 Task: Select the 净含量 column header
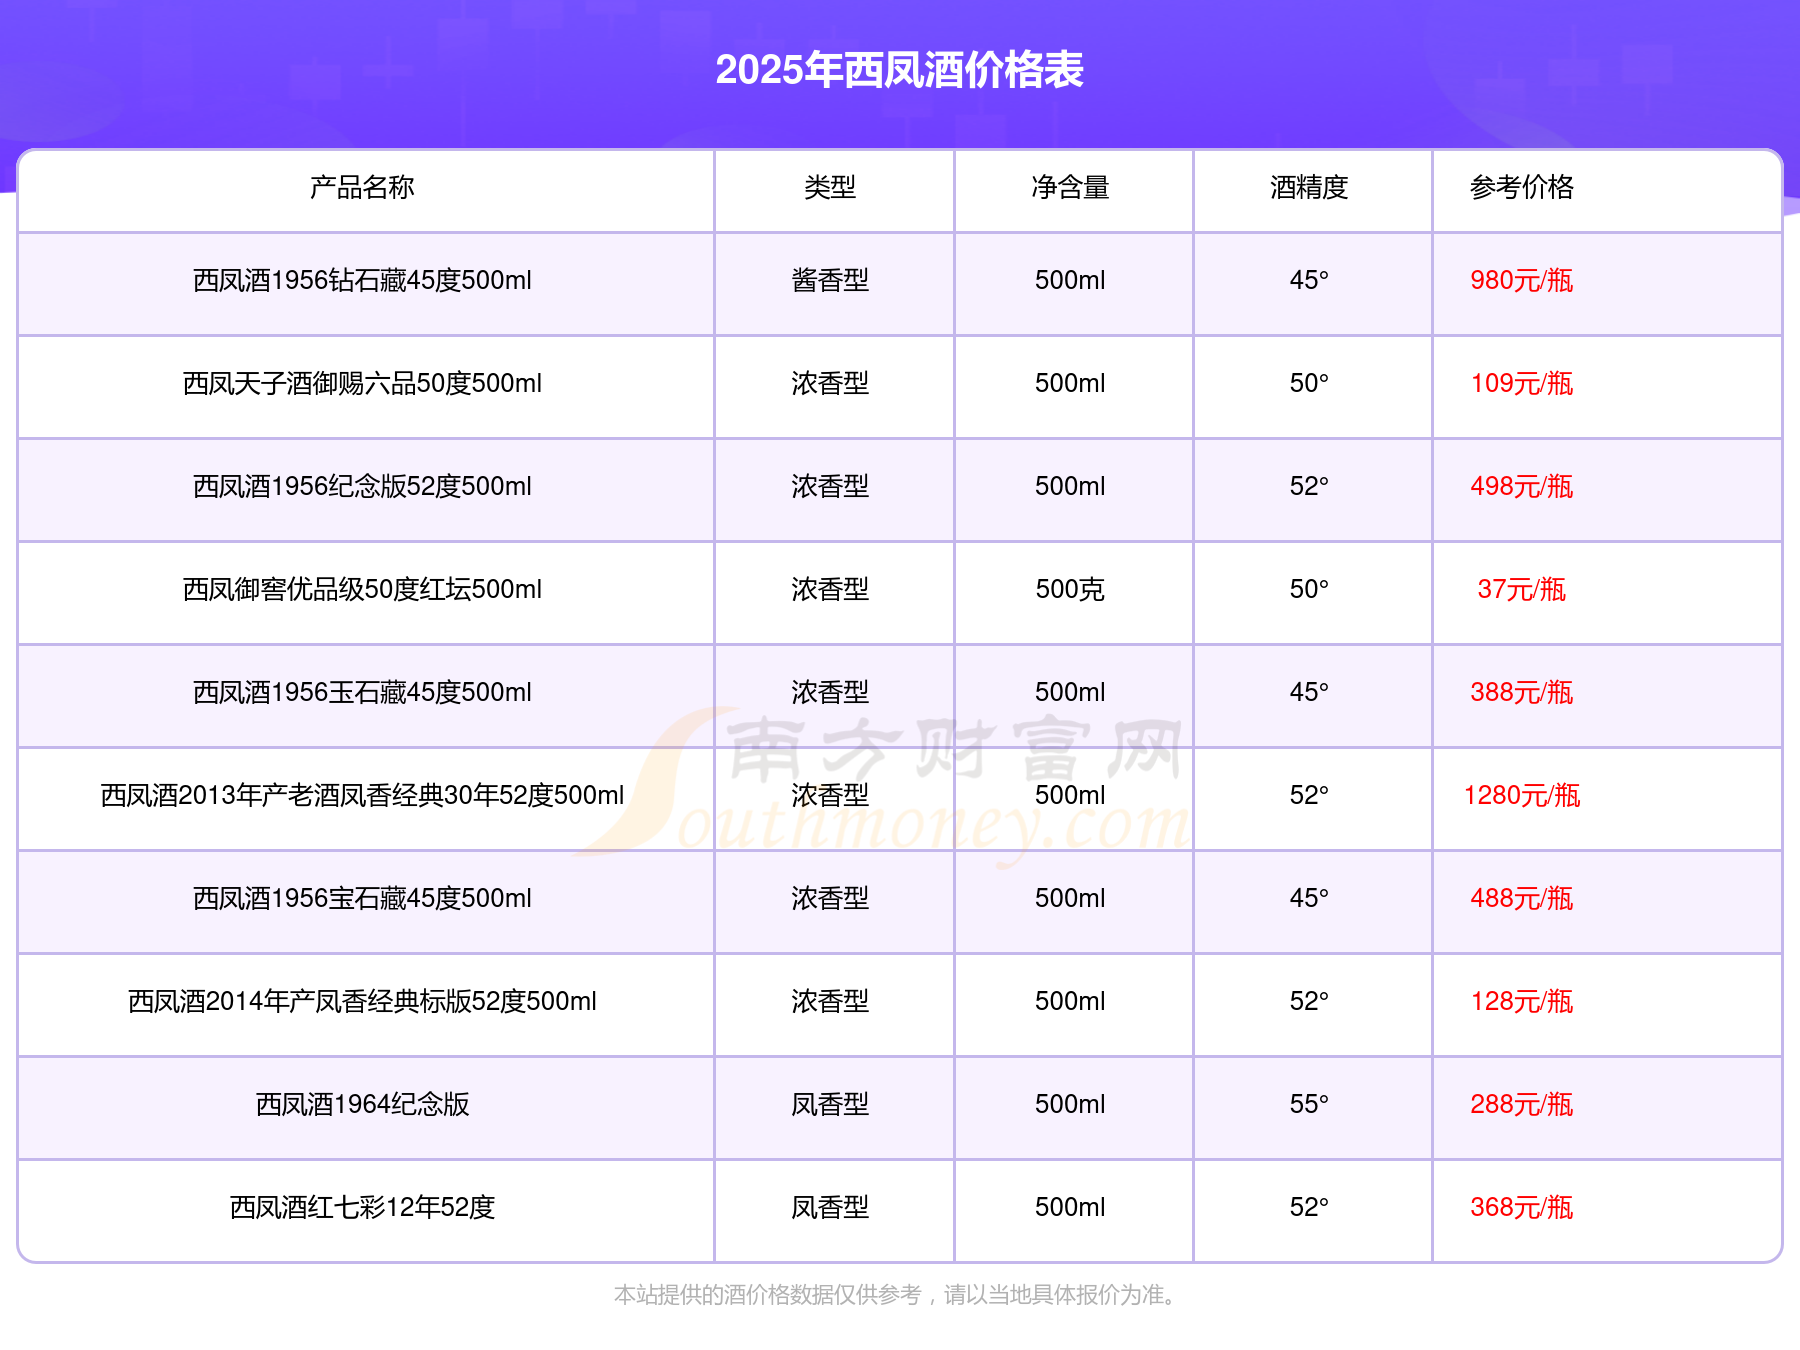pos(1070,187)
